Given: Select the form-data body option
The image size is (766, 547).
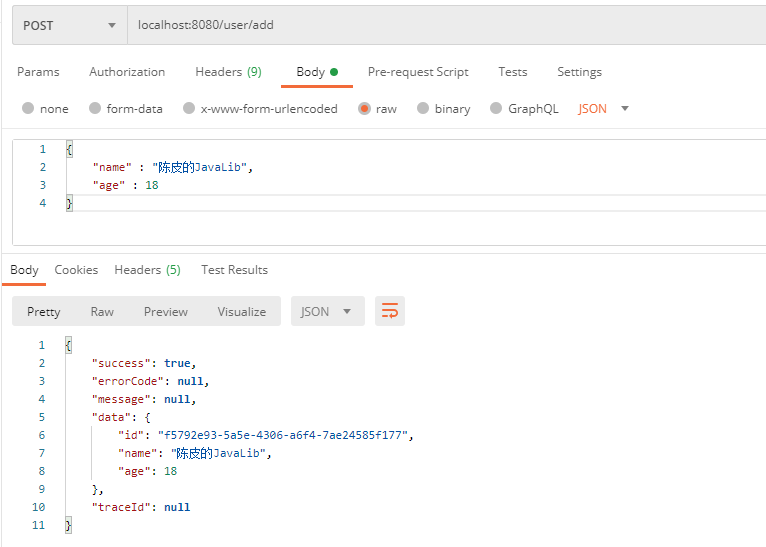Looking at the screenshot, I should 95,109.
